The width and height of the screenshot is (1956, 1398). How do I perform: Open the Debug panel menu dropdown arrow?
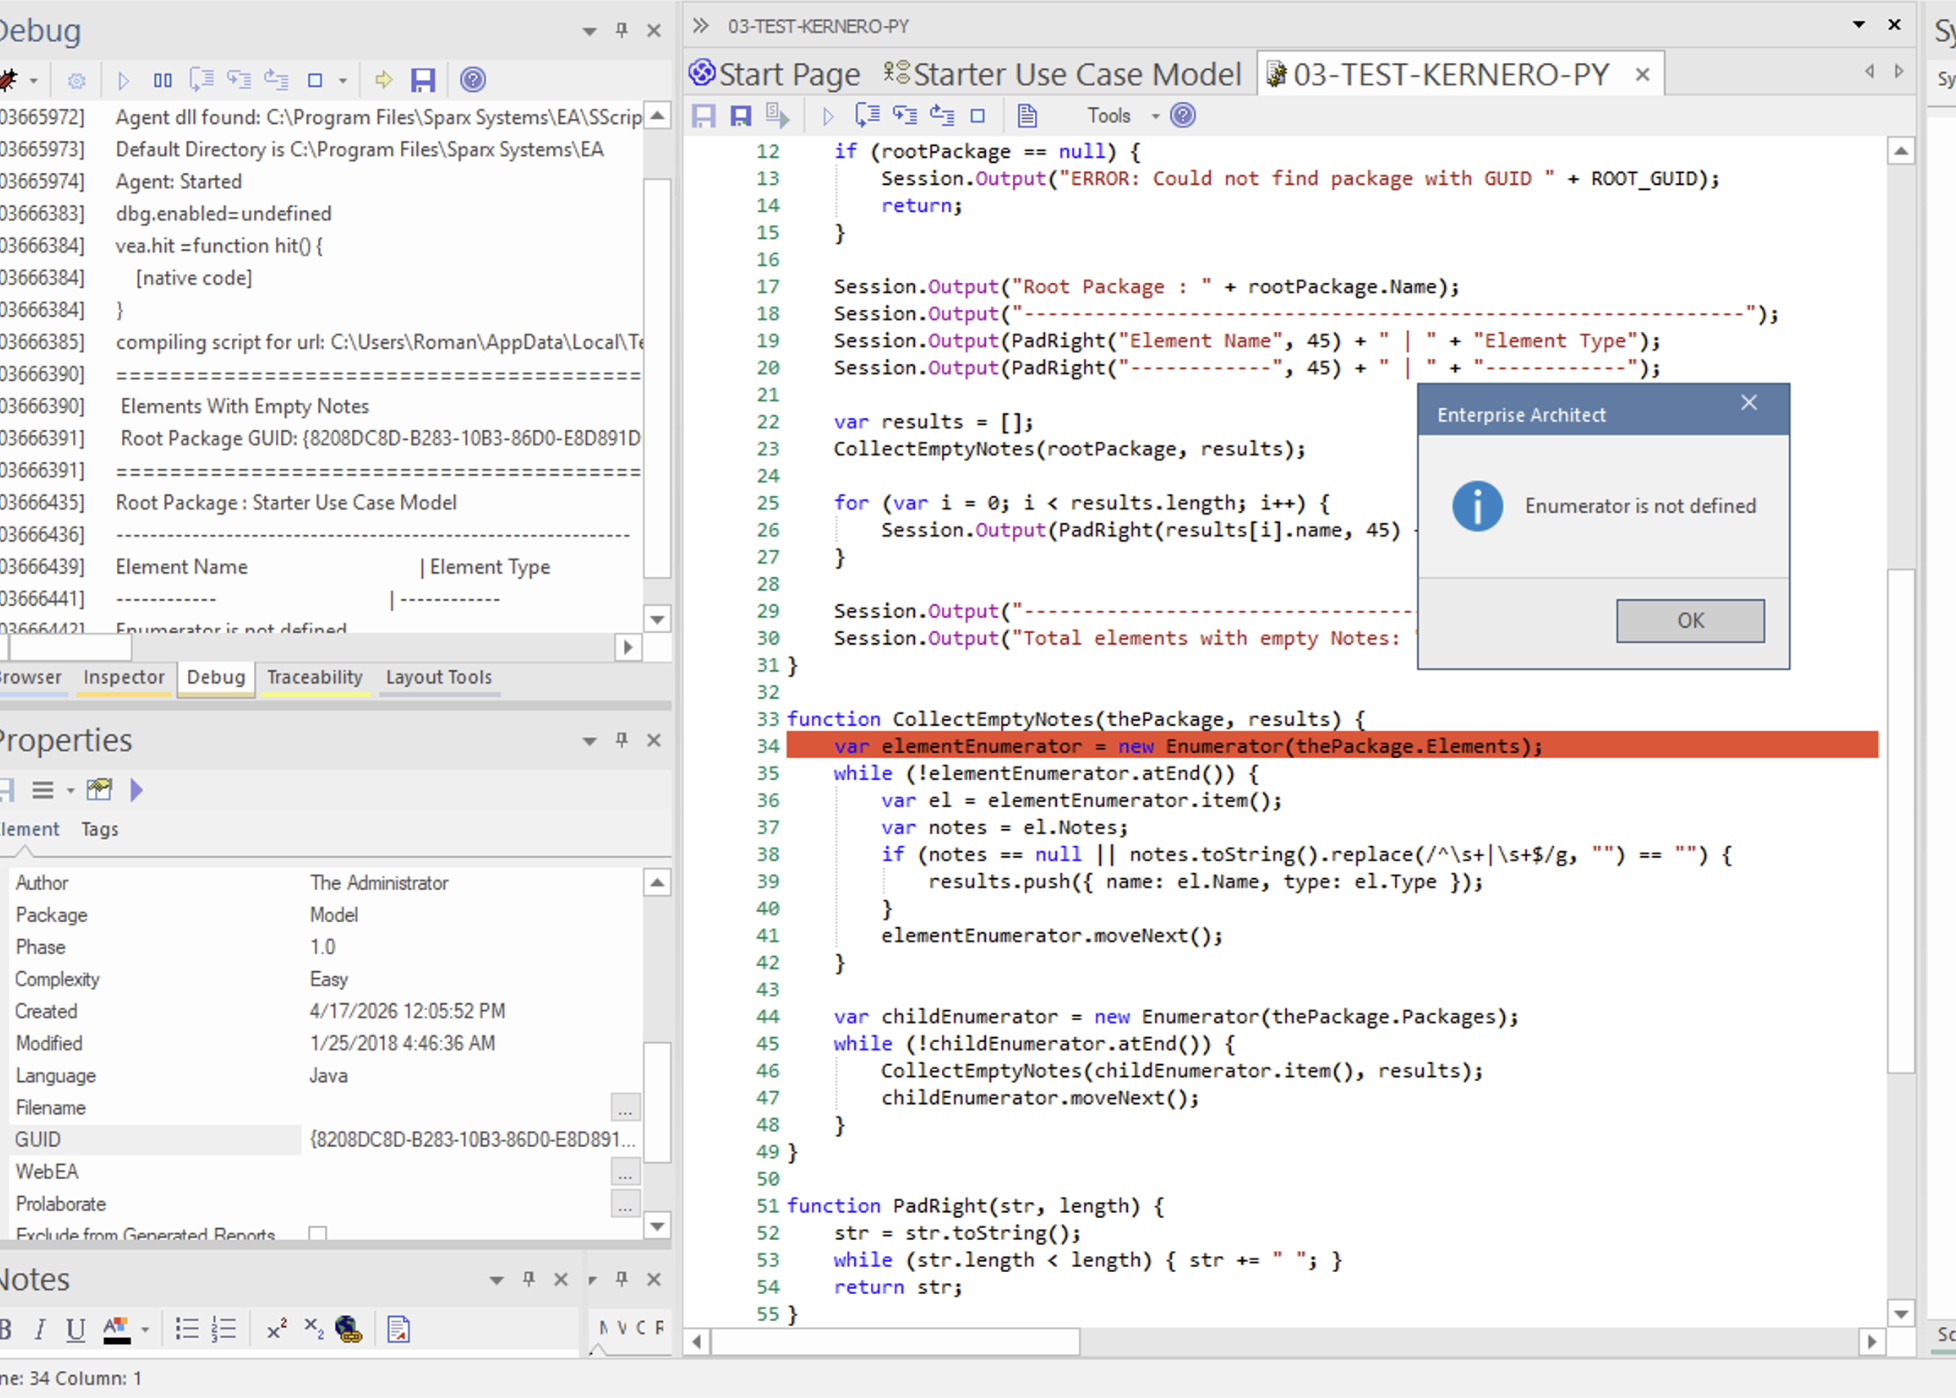(x=589, y=31)
